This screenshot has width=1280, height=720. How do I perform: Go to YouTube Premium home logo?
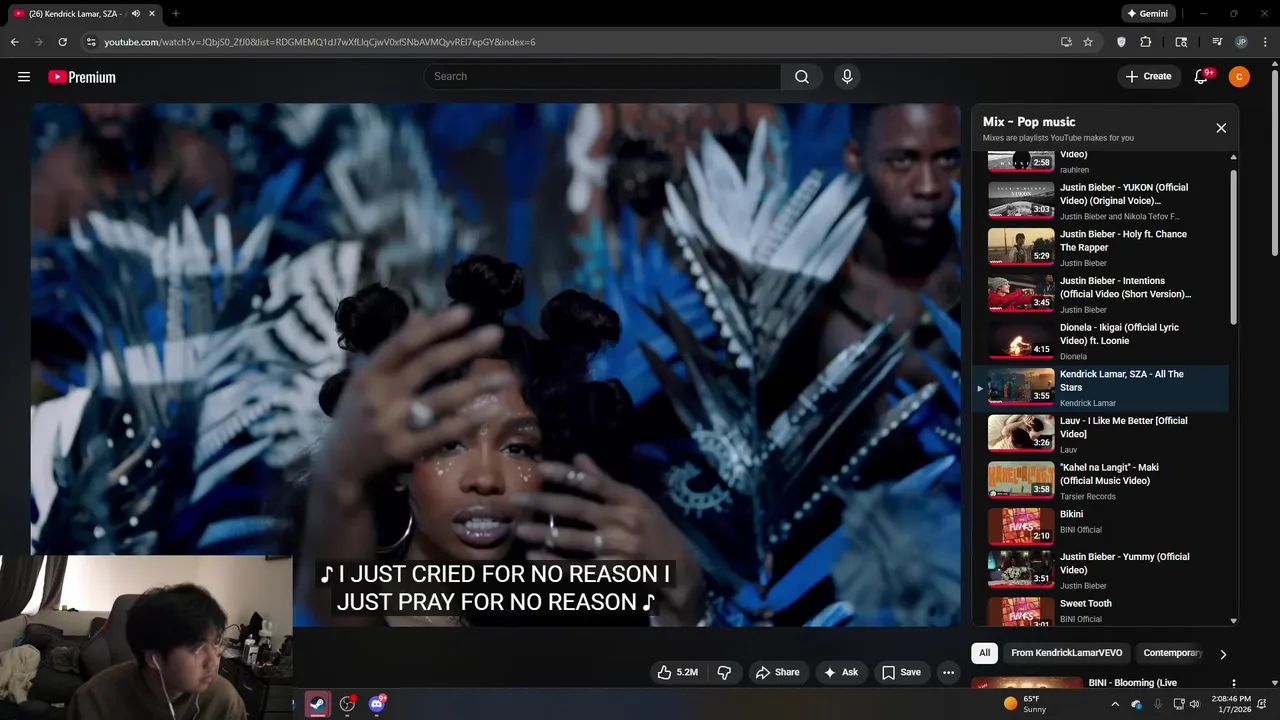coord(82,77)
